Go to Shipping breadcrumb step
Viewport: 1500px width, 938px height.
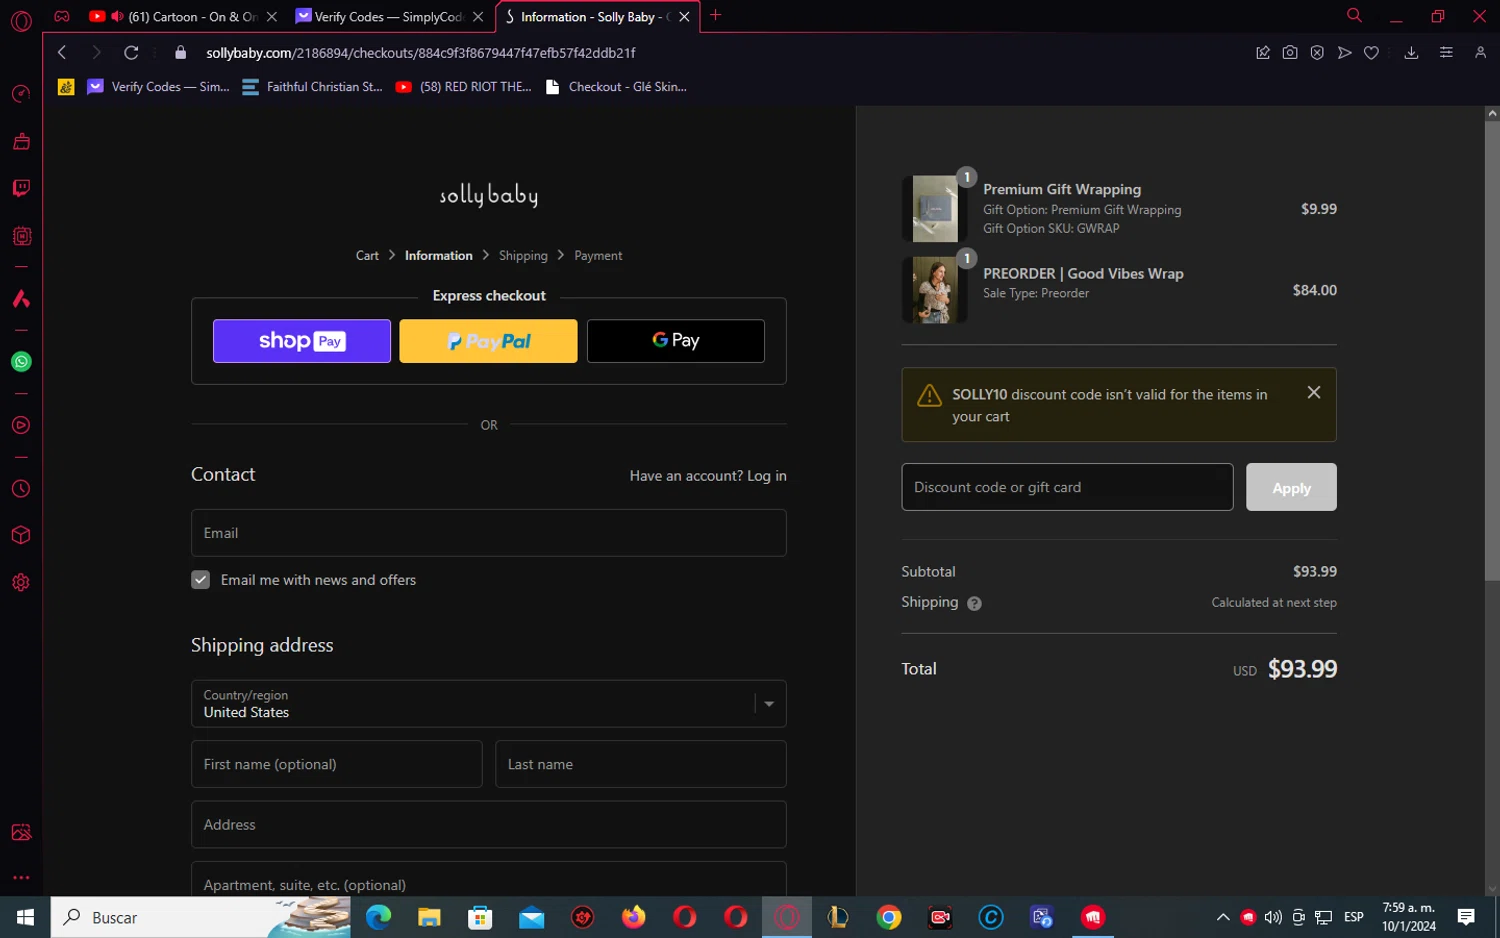tap(523, 256)
